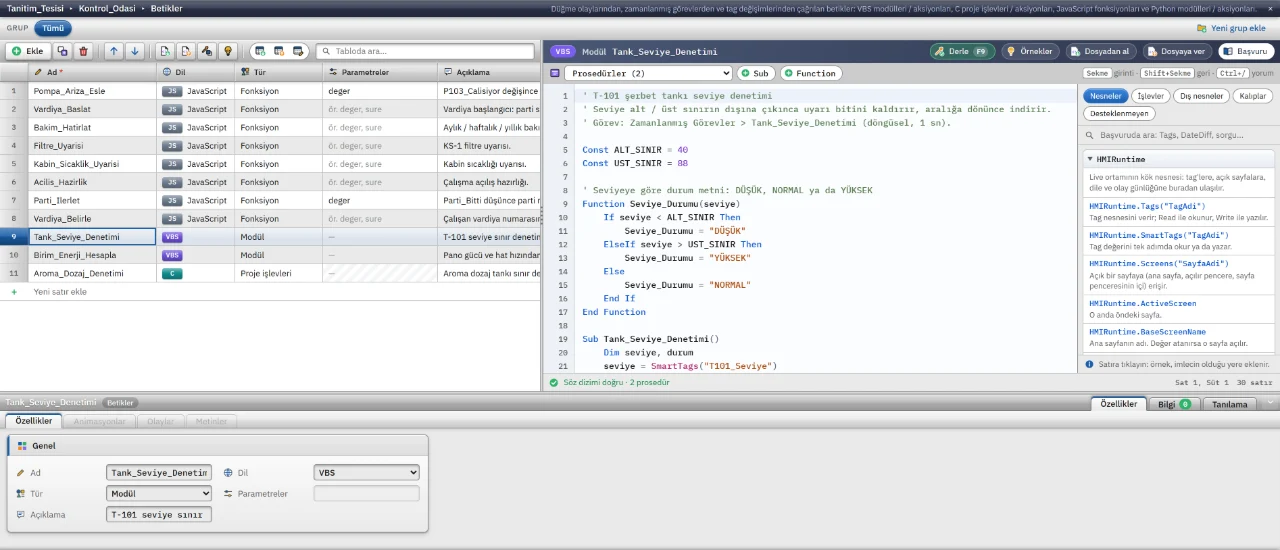1280x550 pixels.
Task: Click the document icon beside the stamp icon
Action: 185,51
